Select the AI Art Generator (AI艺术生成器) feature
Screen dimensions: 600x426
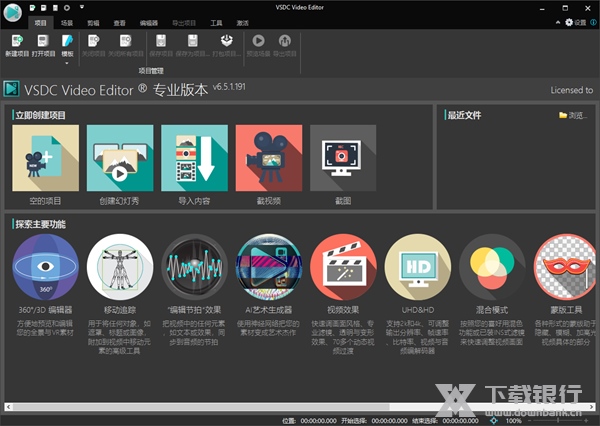tap(269, 267)
